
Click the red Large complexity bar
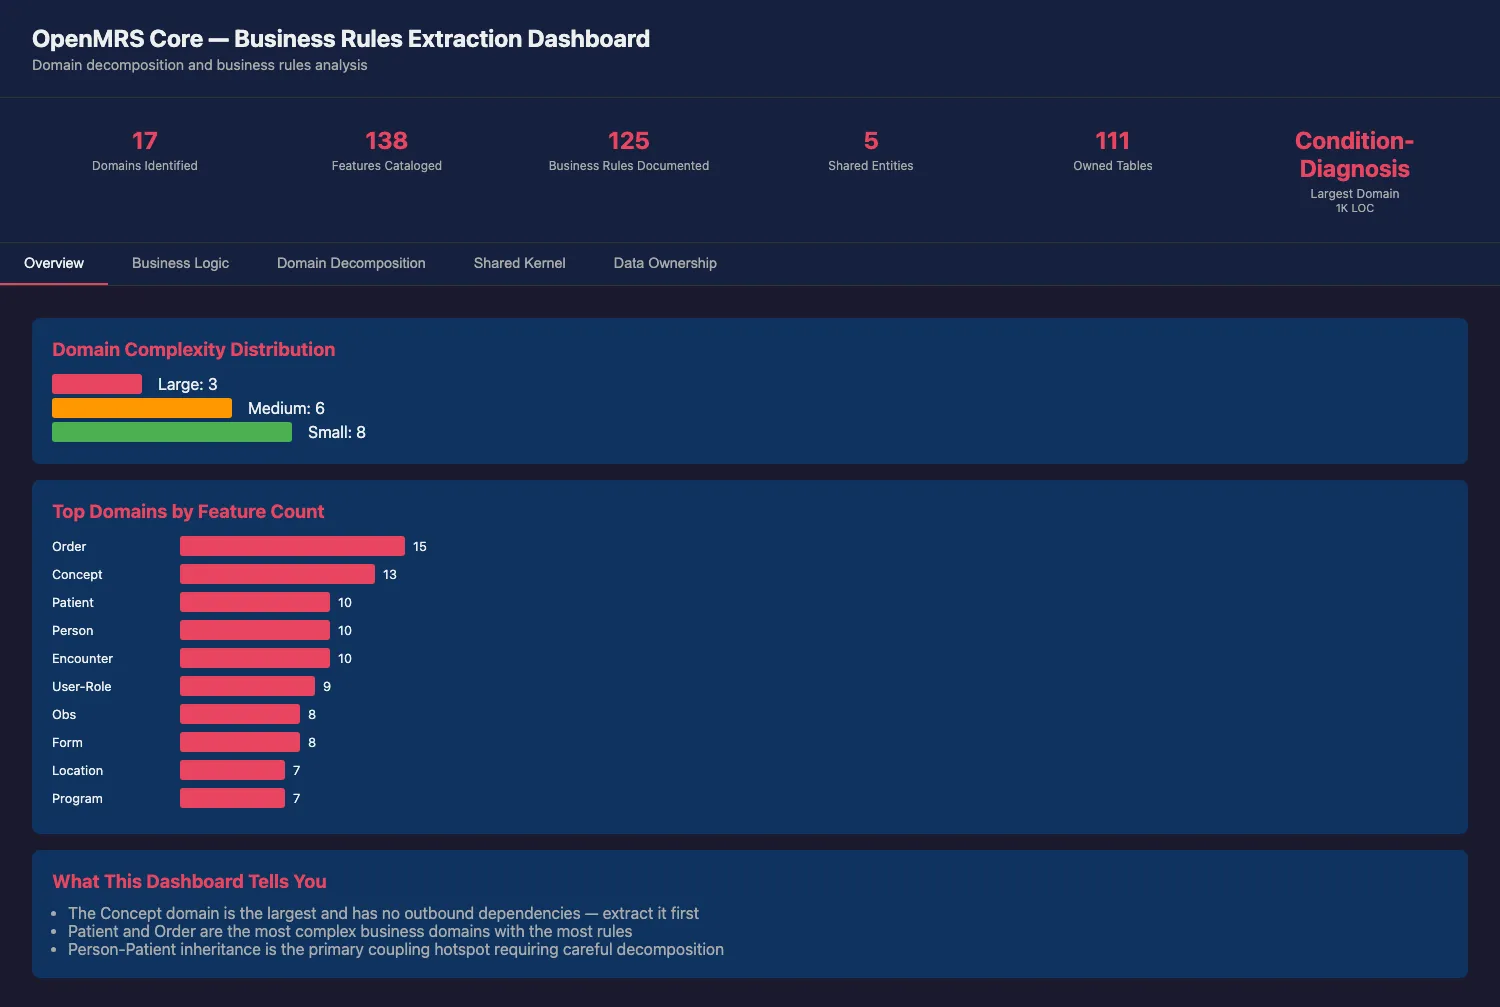(97, 384)
